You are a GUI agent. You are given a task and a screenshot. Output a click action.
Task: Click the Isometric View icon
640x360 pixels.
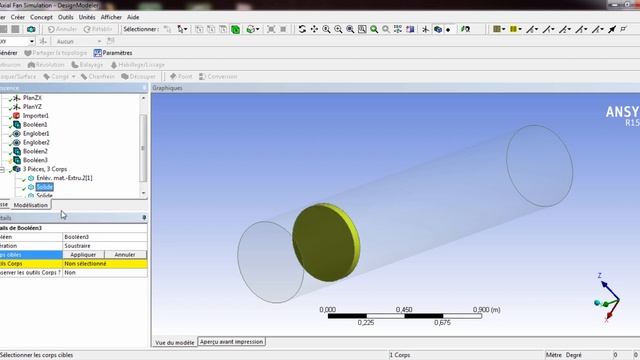tap(398, 29)
